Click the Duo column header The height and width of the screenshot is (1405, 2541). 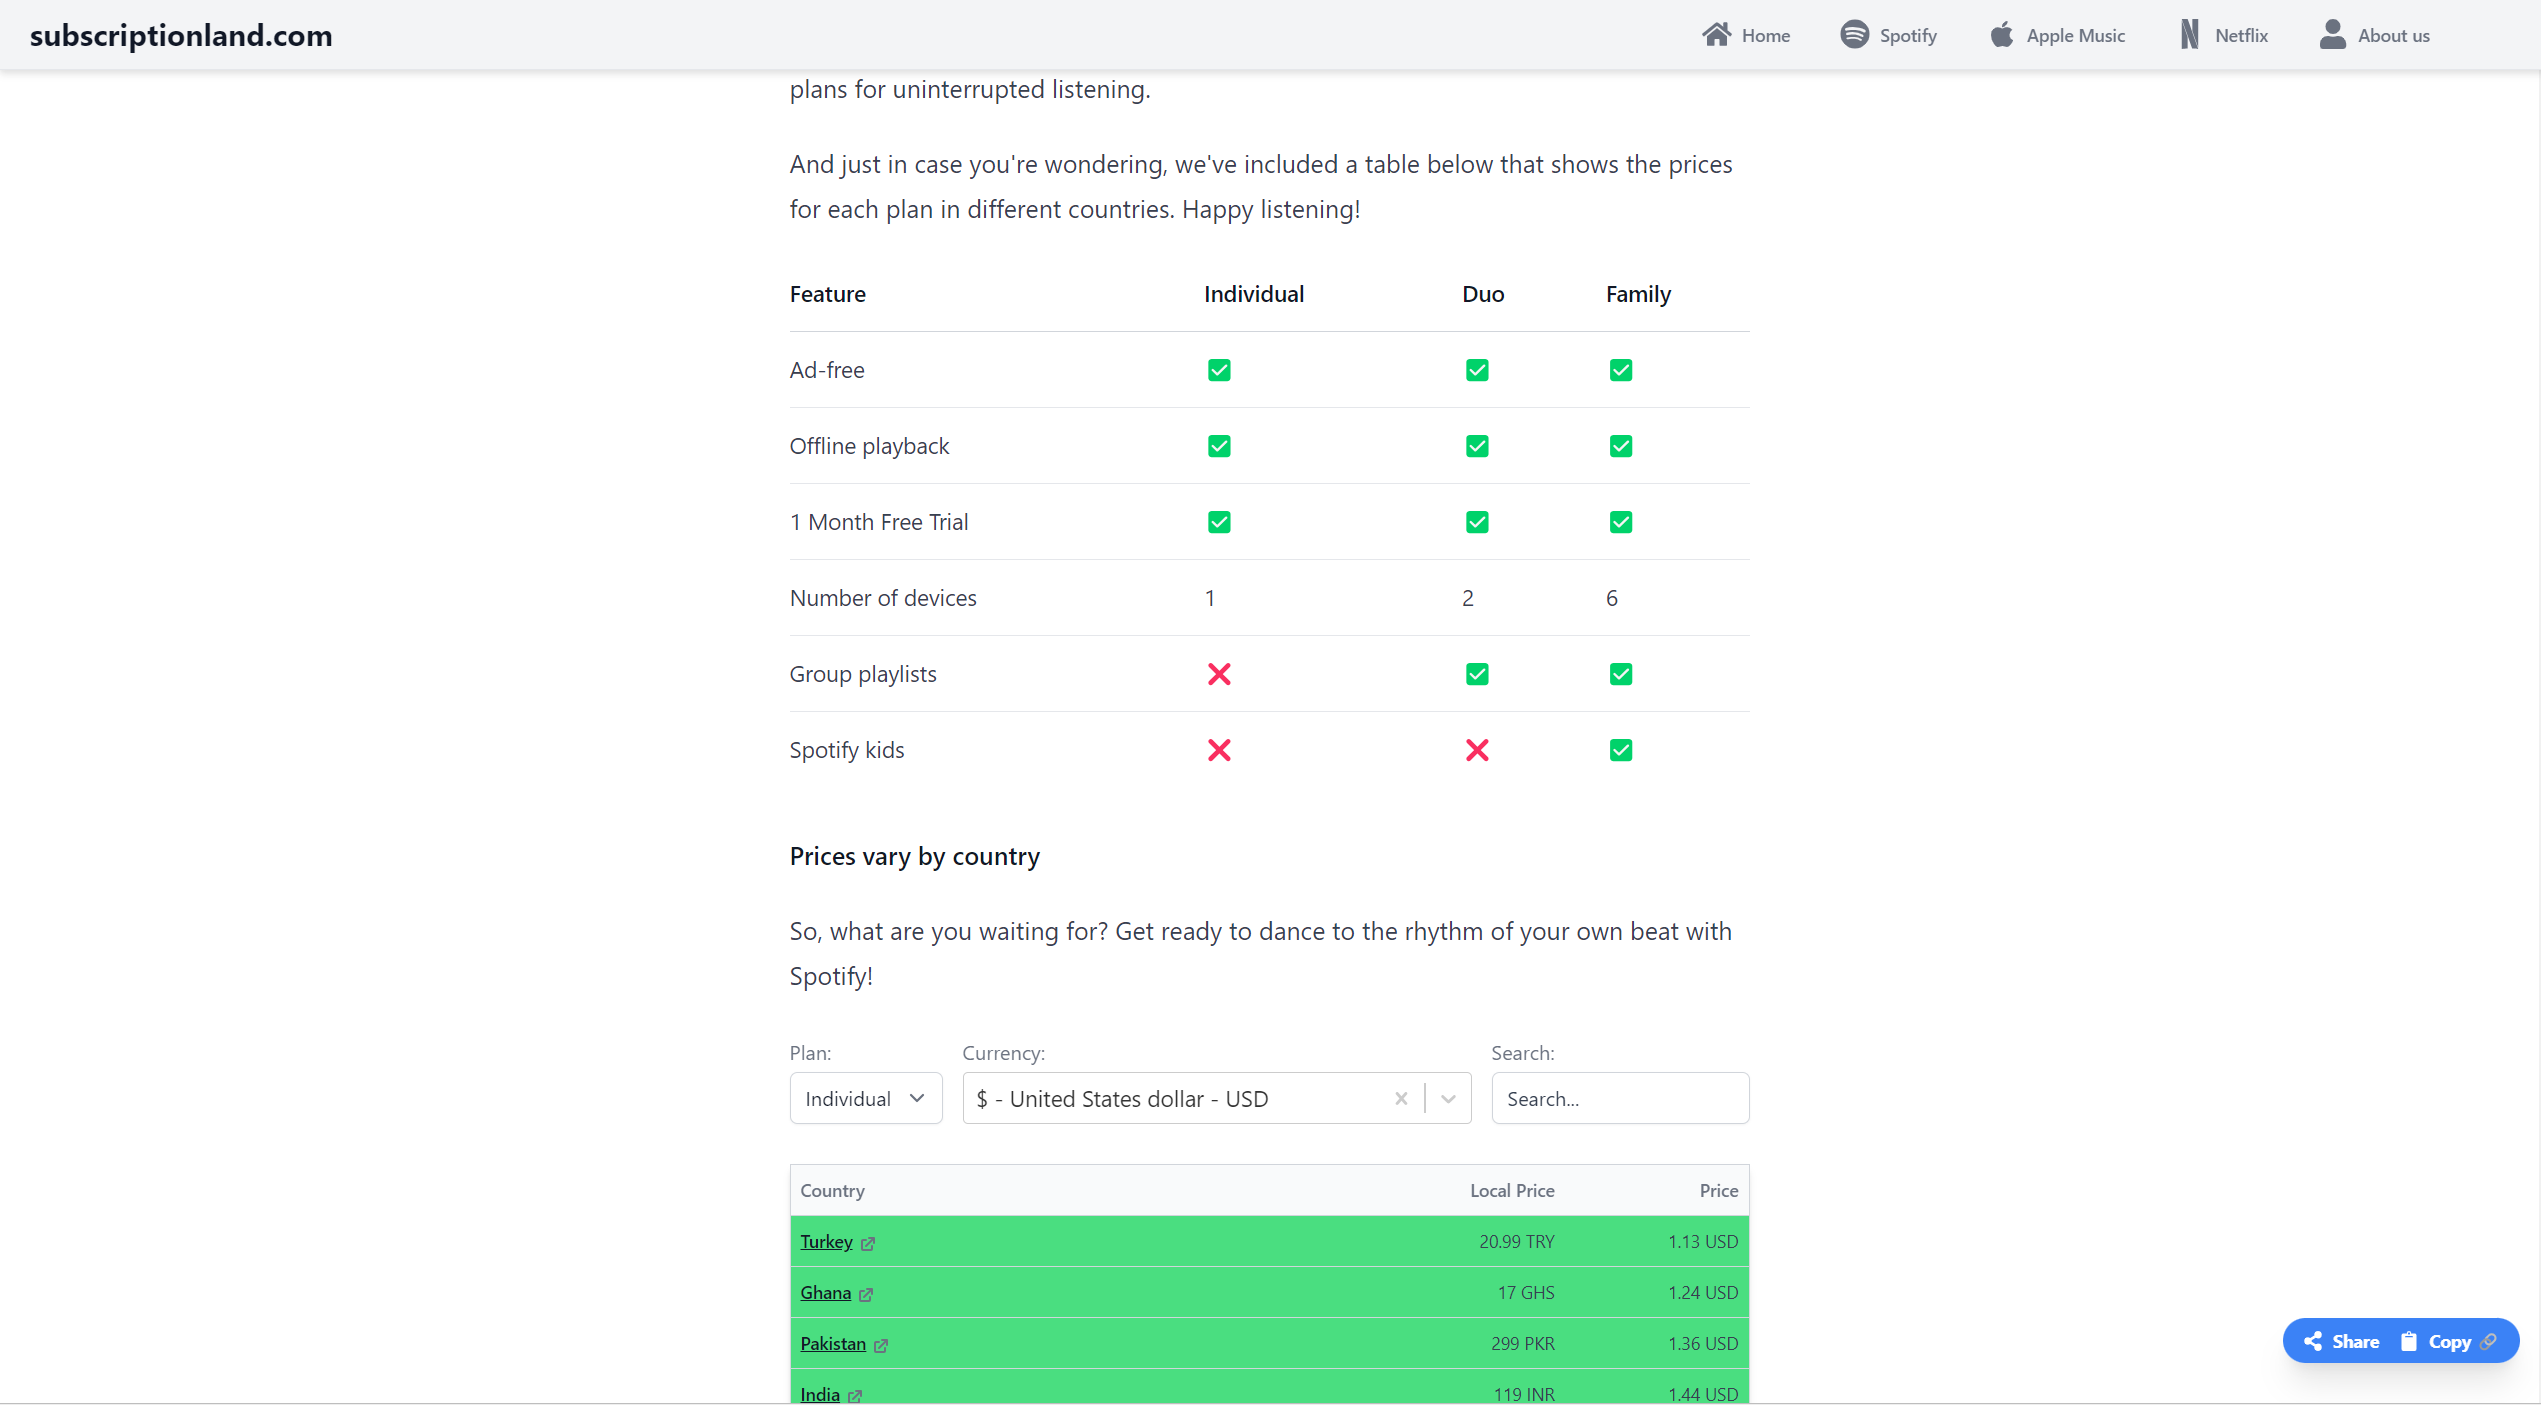pos(1483,294)
